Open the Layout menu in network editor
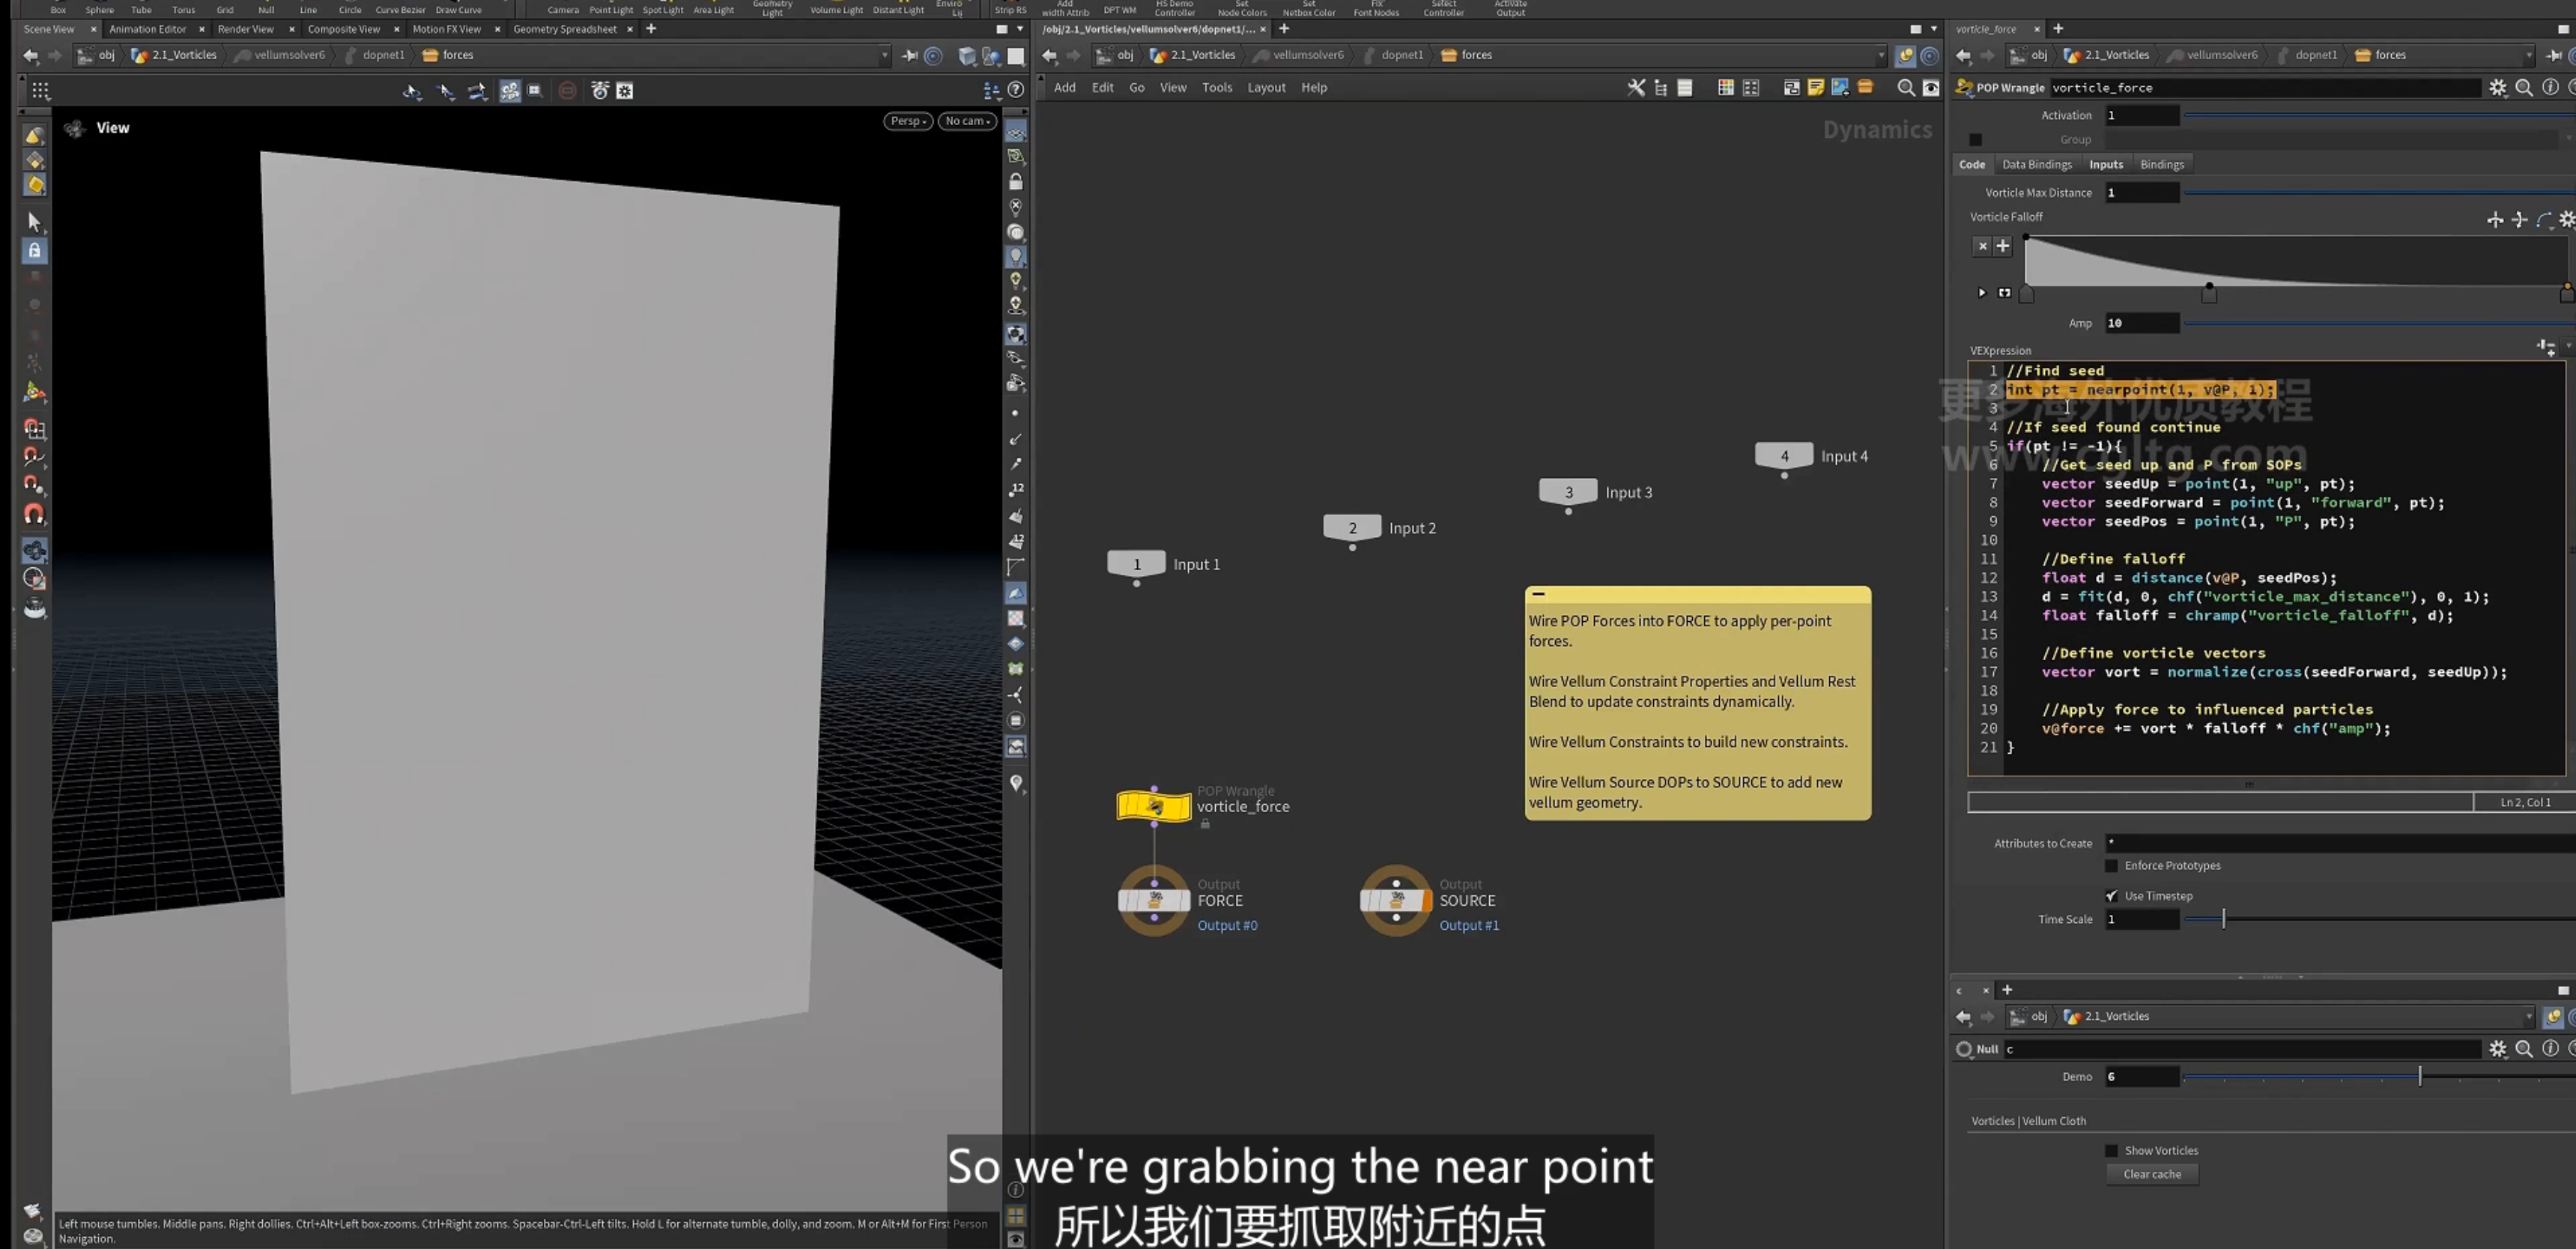 [1266, 88]
